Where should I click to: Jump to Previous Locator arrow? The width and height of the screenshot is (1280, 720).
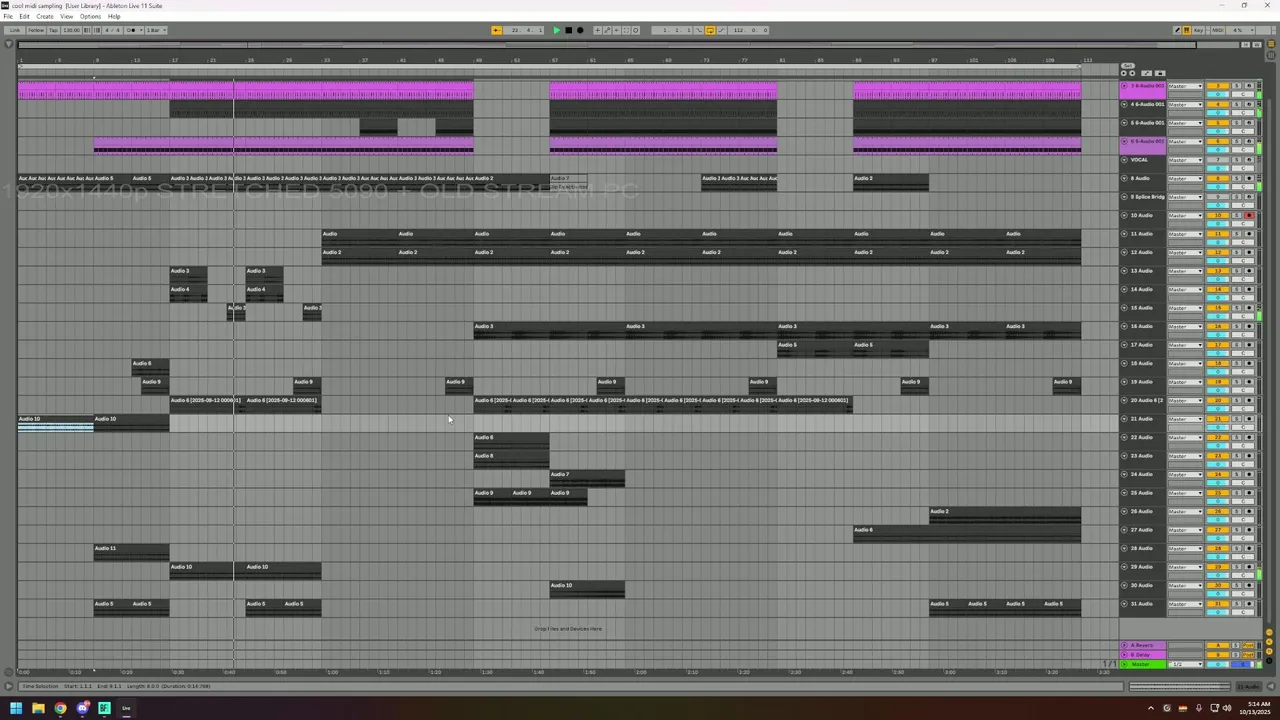(x=1124, y=73)
